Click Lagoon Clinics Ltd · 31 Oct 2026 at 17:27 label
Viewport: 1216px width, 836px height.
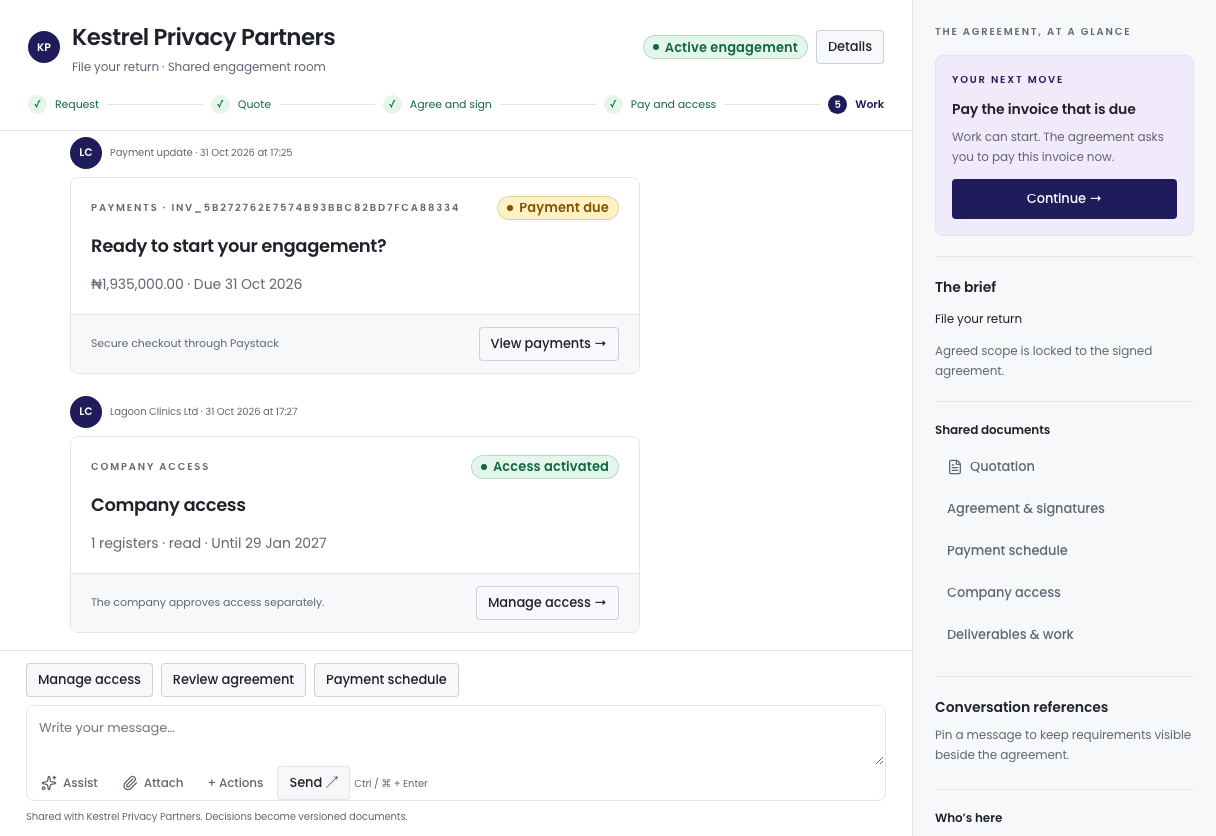(204, 412)
